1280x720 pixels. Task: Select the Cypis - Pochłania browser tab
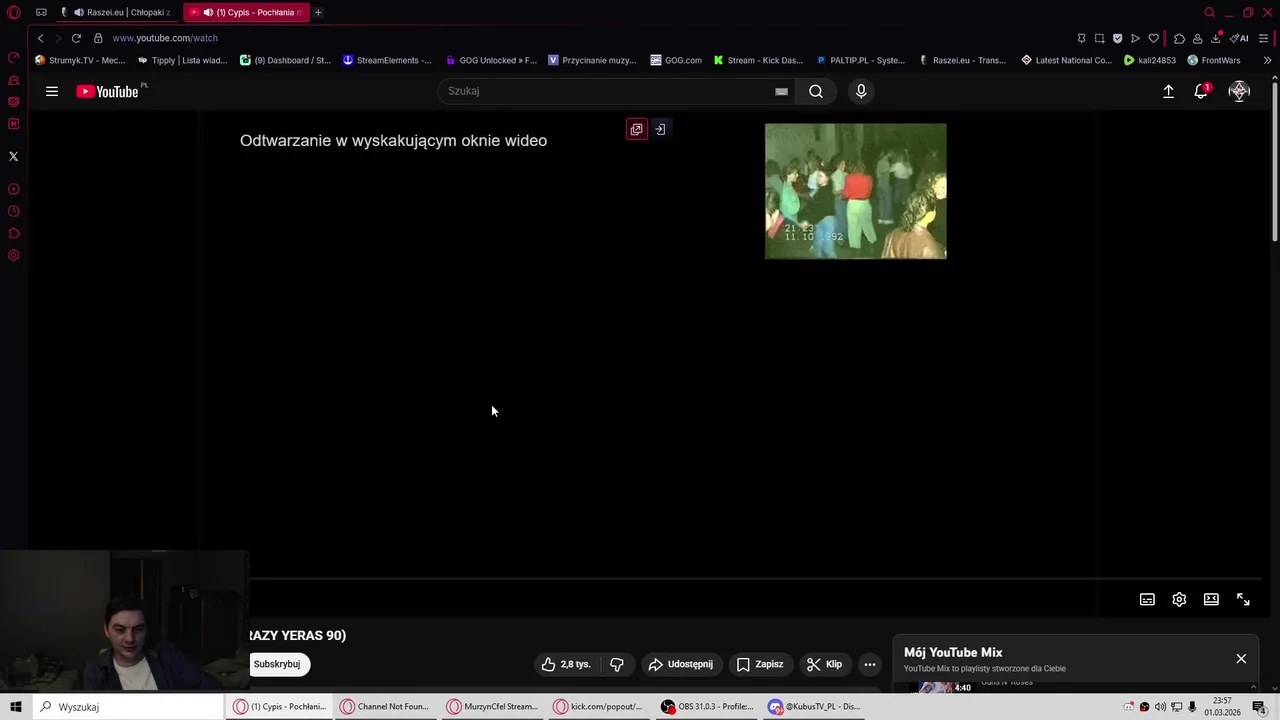(247, 12)
